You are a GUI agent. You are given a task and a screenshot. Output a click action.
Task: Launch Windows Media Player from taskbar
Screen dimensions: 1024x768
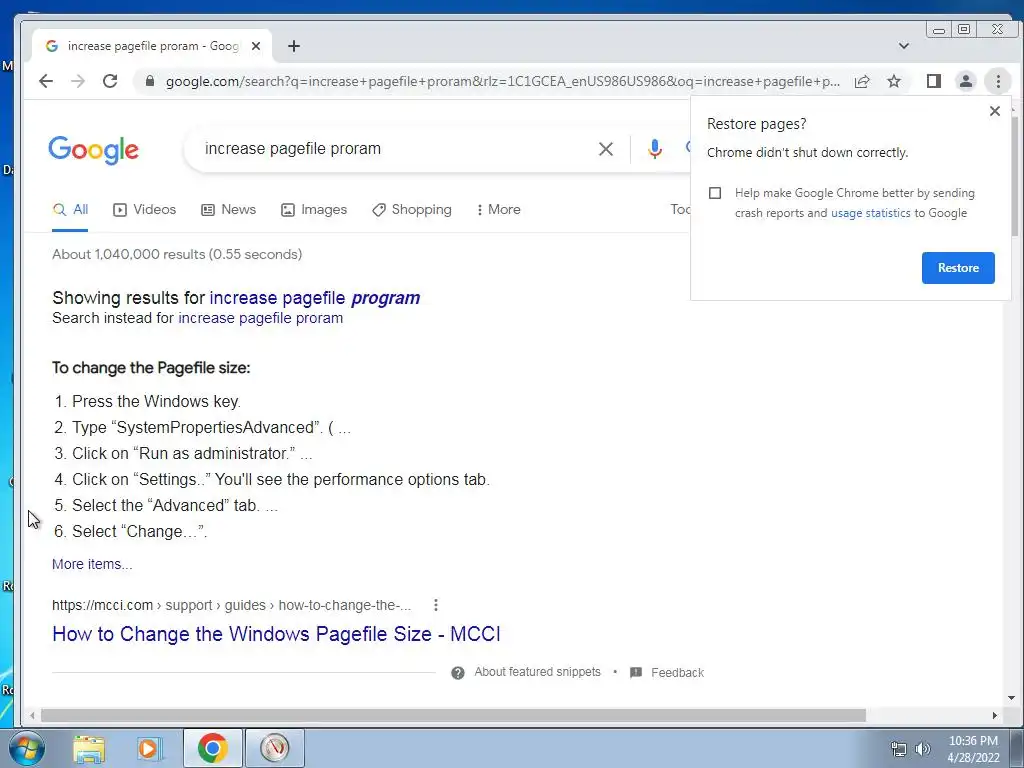click(150, 748)
